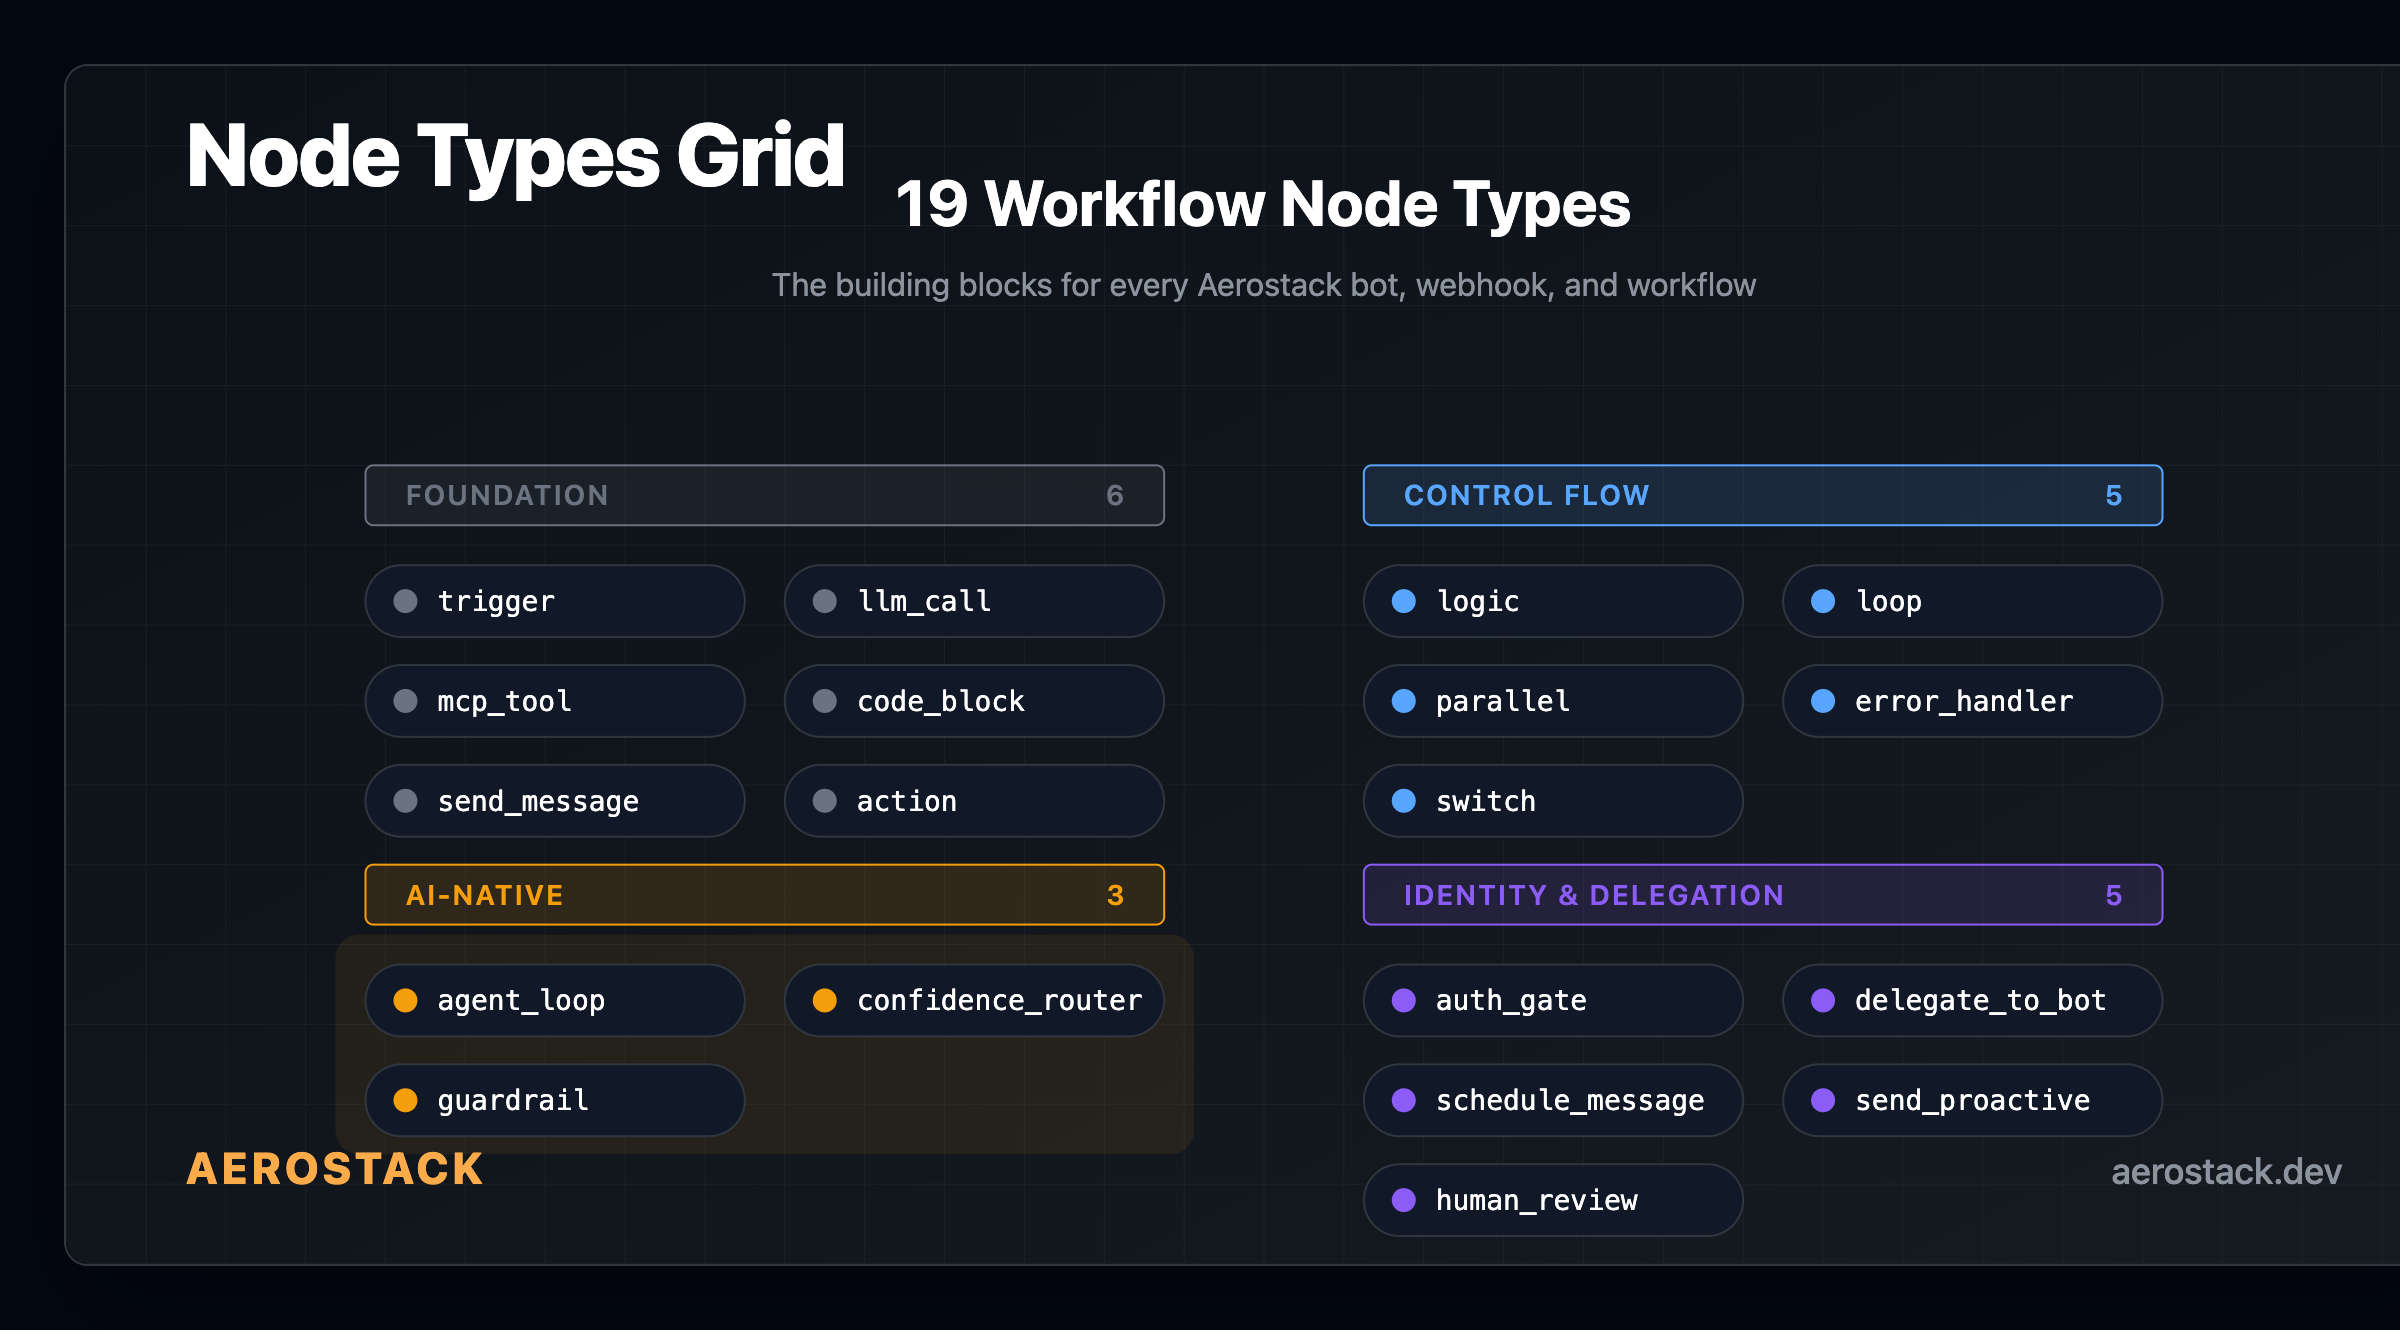Select the code_block node
Image resolution: width=2400 pixels, height=1330 pixels.
click(x=973, y=701)
